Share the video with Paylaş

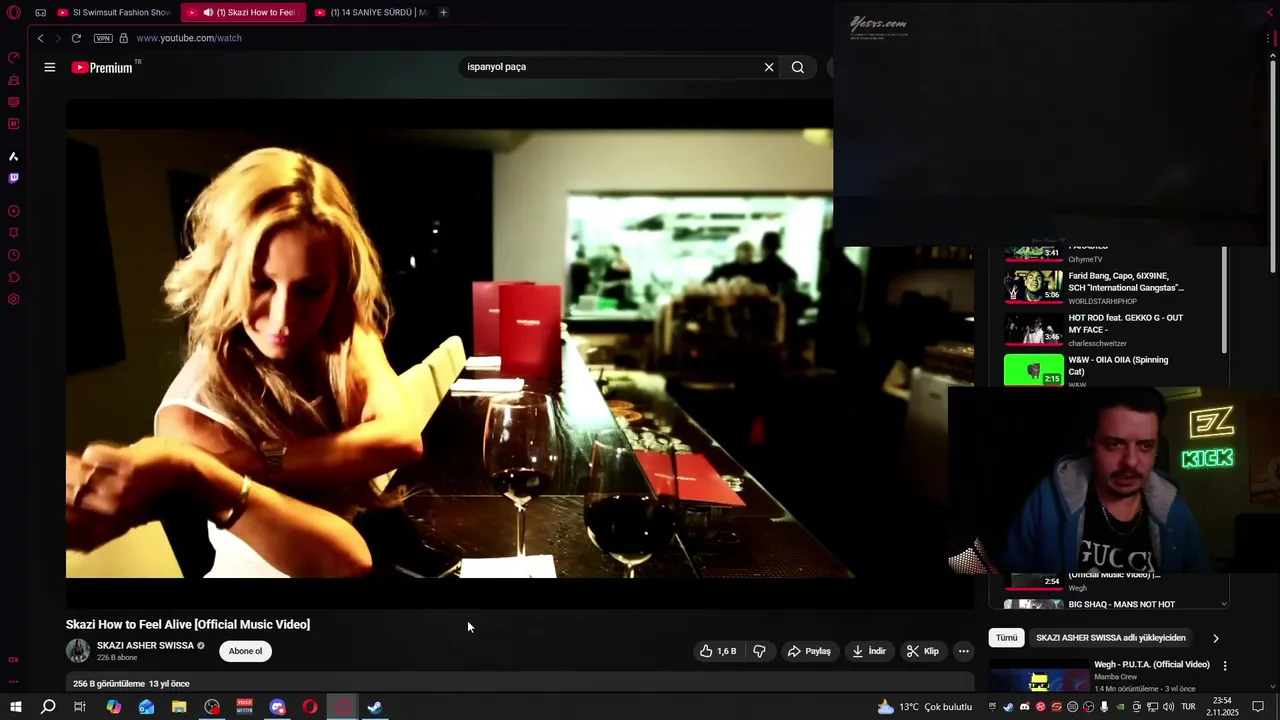[809, 651]
